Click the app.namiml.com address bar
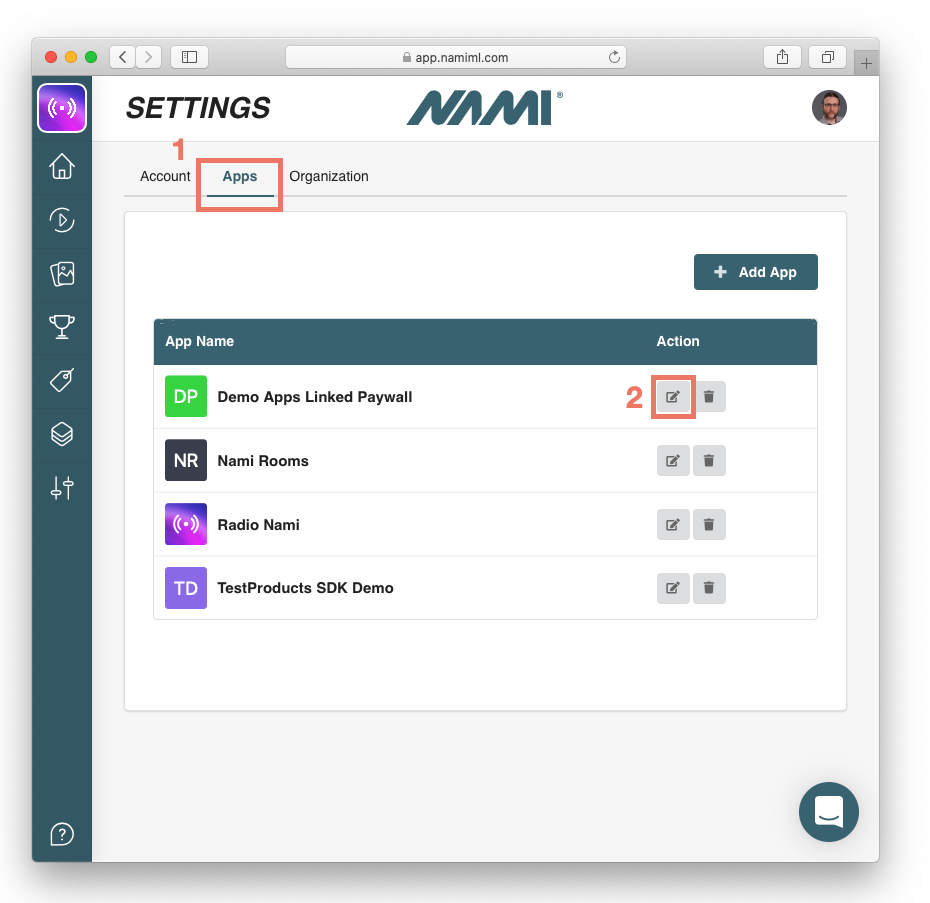Viewport: 930px width, 903px height. (x=456, y=57)
